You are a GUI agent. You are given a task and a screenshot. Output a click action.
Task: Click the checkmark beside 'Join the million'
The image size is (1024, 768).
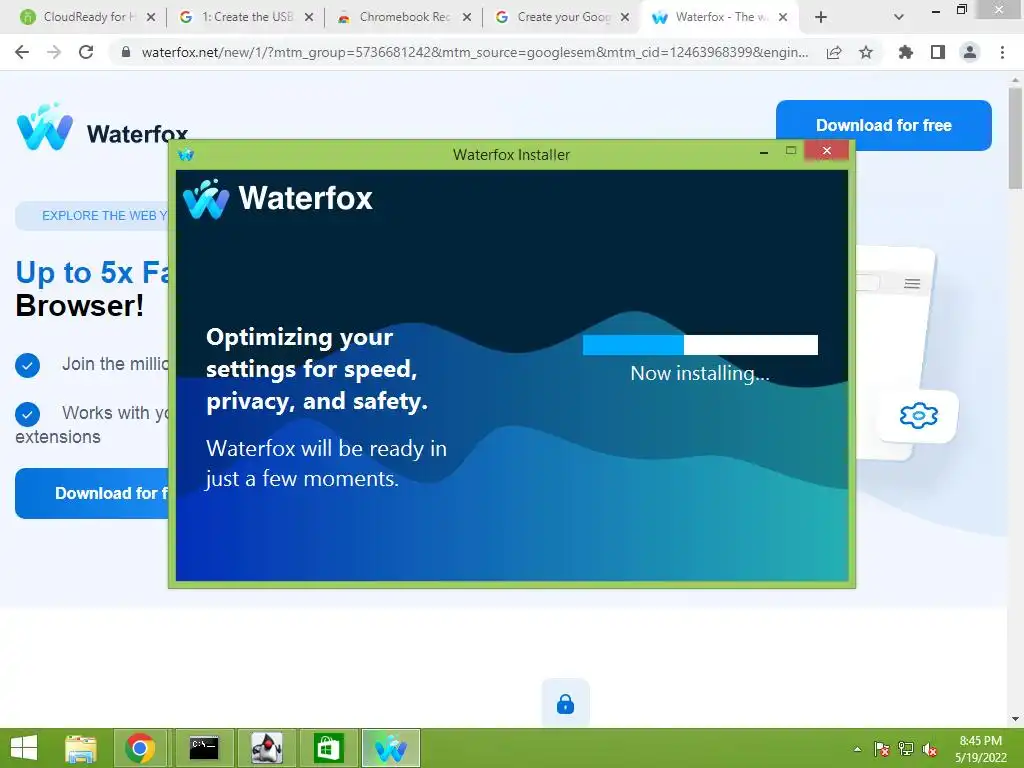tap(27, 365)
